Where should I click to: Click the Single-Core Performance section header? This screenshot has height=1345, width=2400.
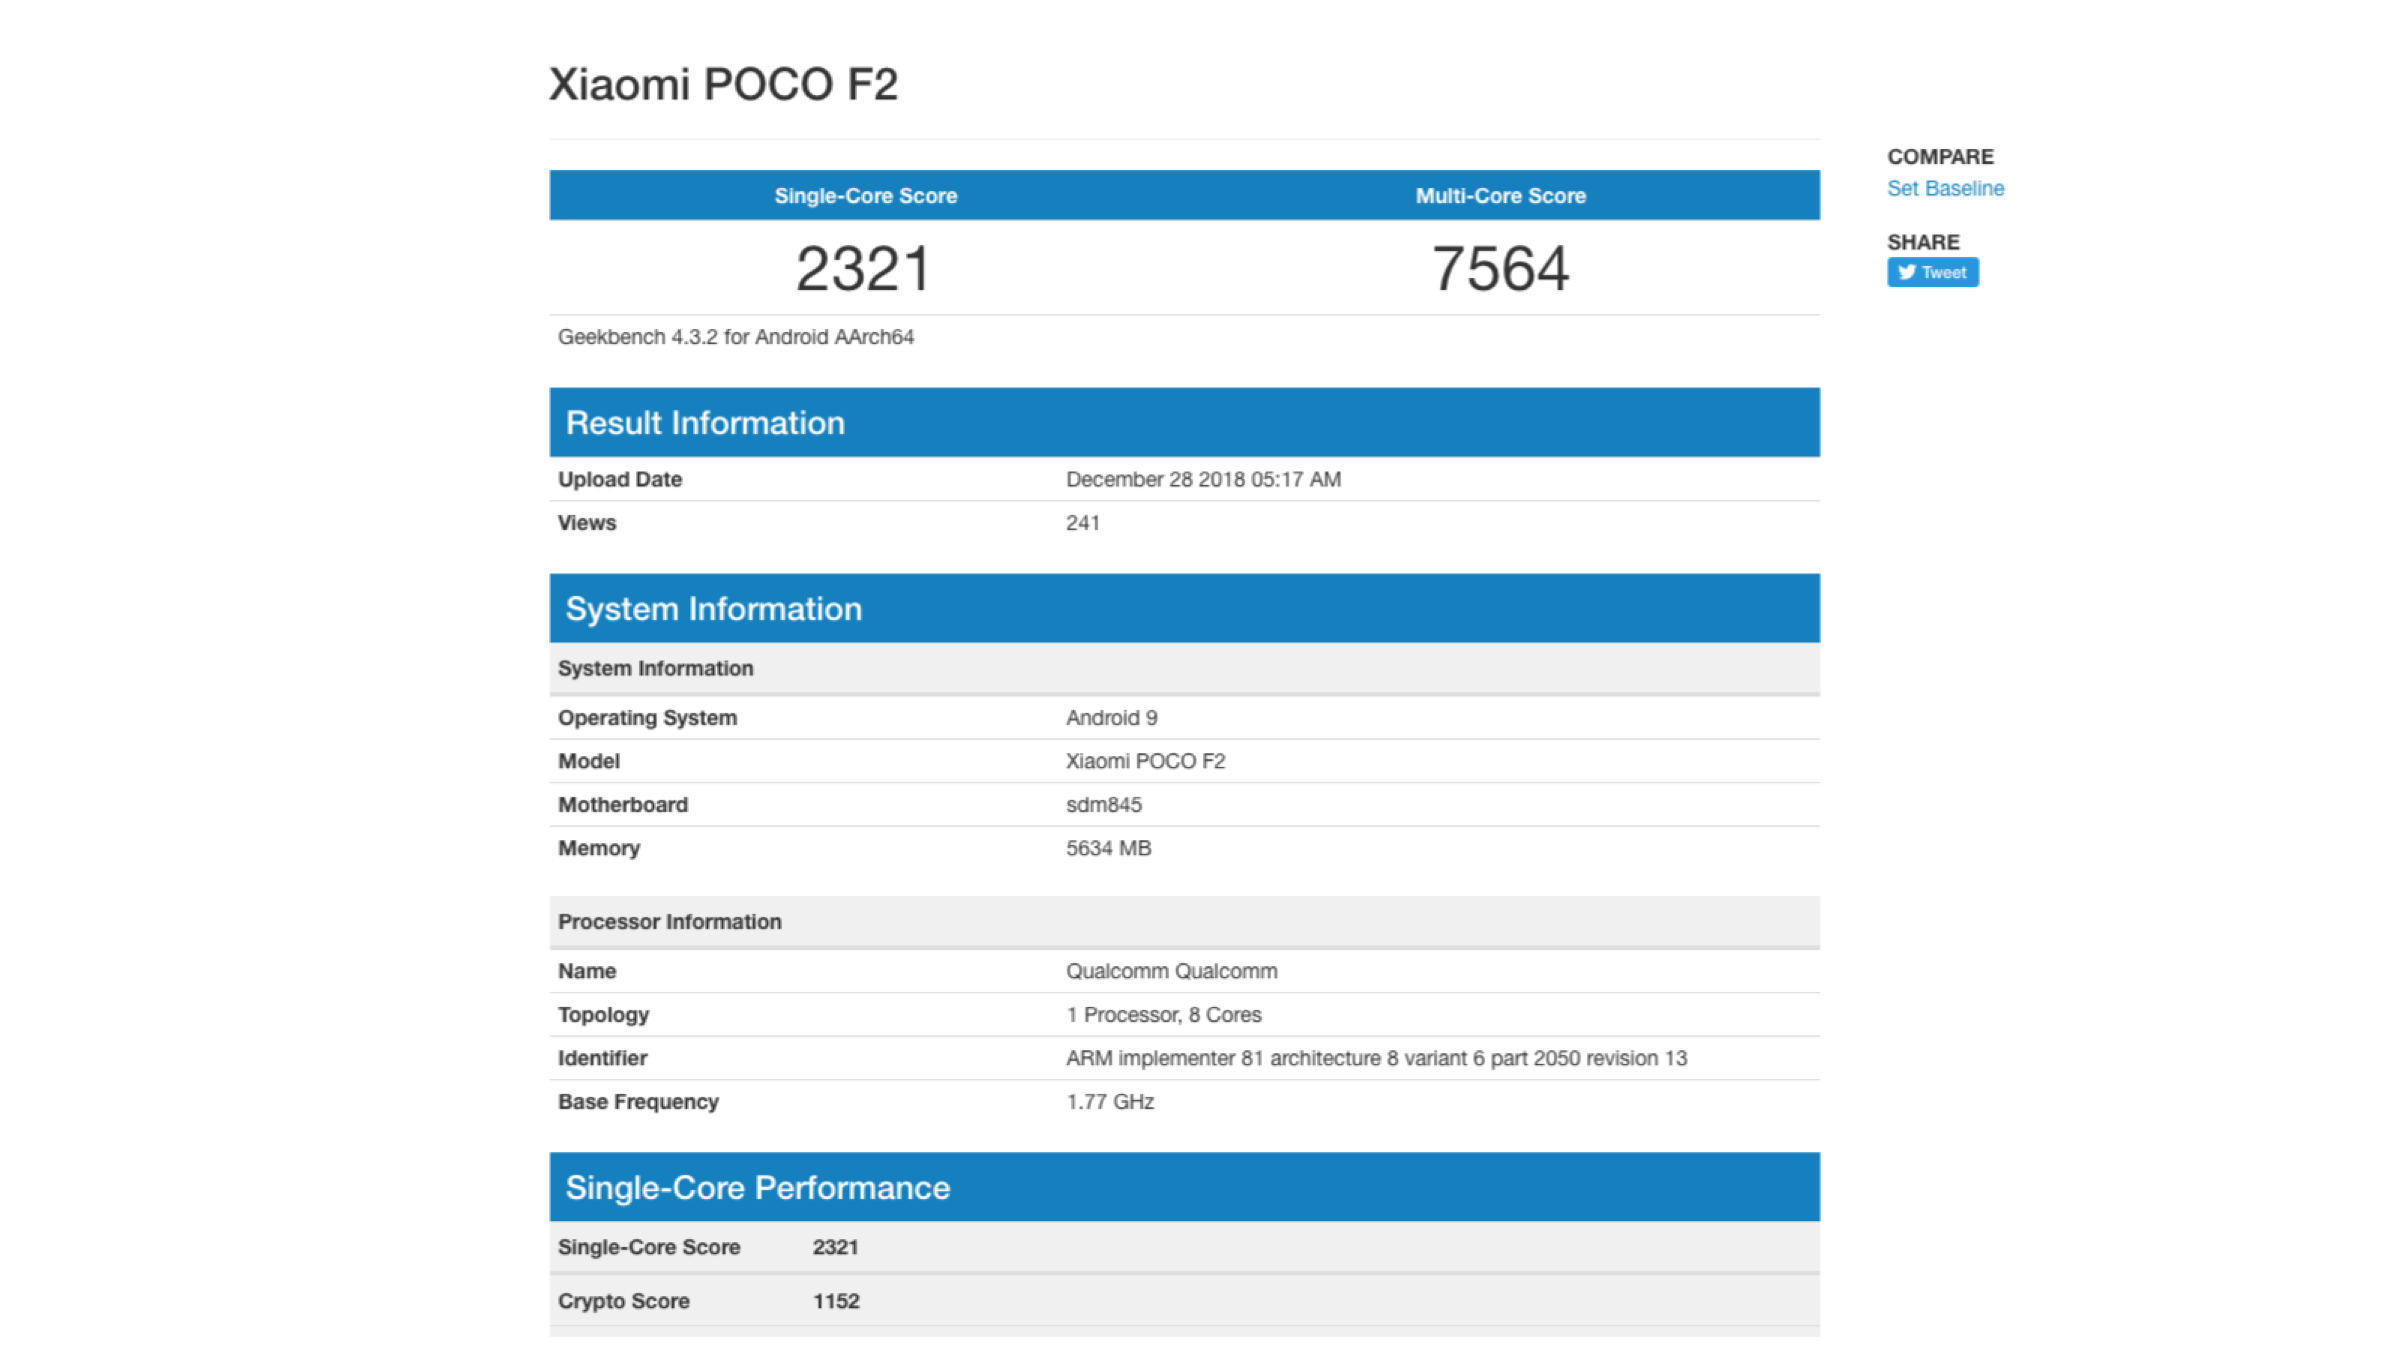pyautogui.click(x=757, y=1187)
